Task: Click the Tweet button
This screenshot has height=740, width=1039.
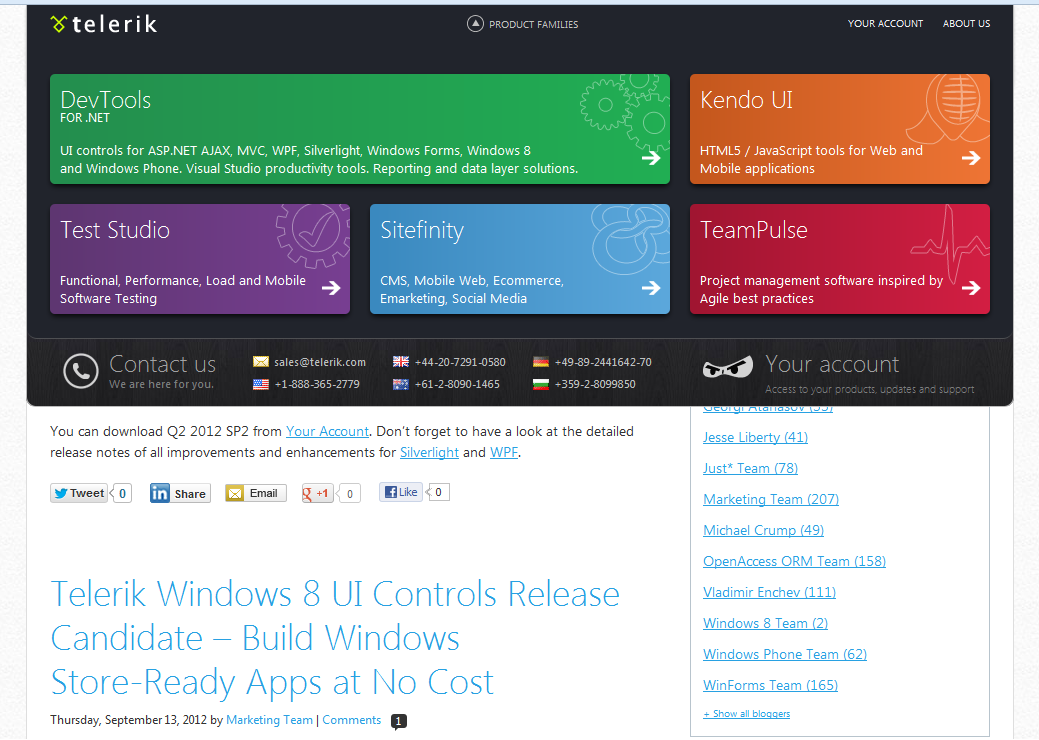Action: coord(79,493)
